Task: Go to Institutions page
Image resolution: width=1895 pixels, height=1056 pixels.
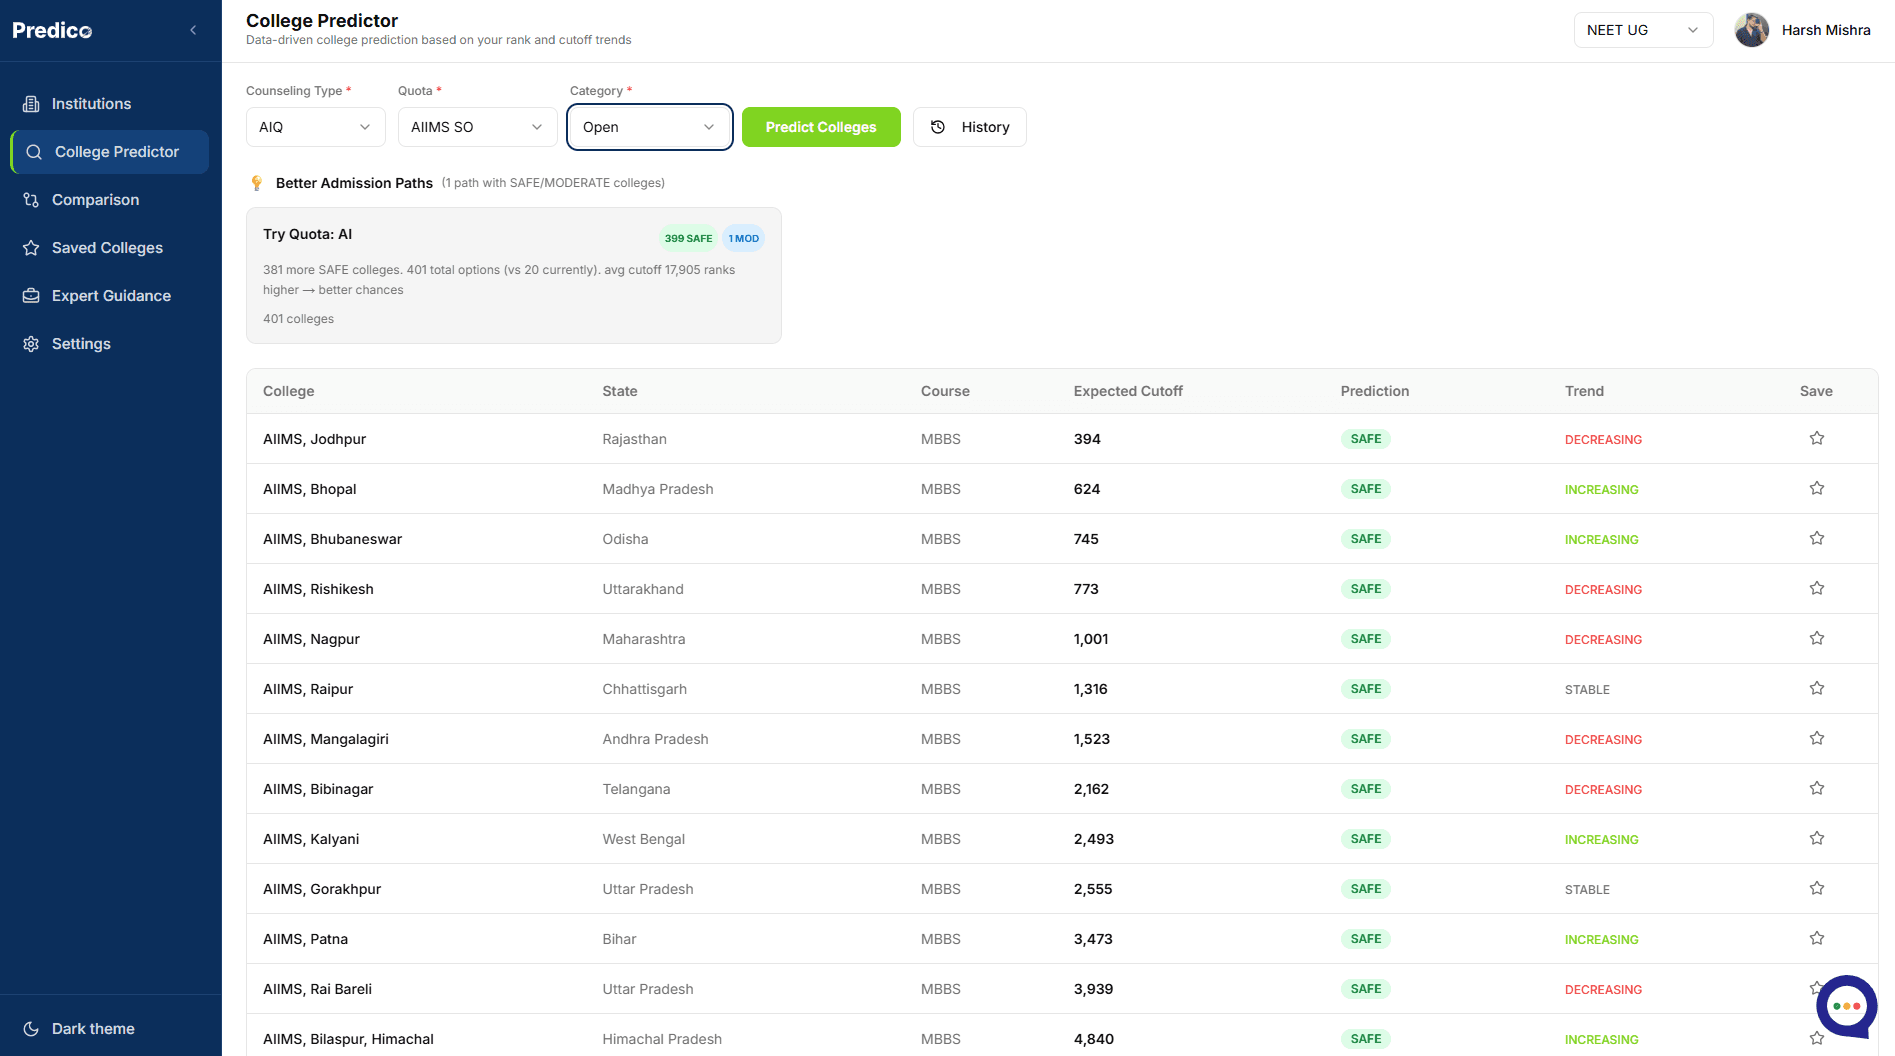Action: pyautogui.click(x=110, y=104)
